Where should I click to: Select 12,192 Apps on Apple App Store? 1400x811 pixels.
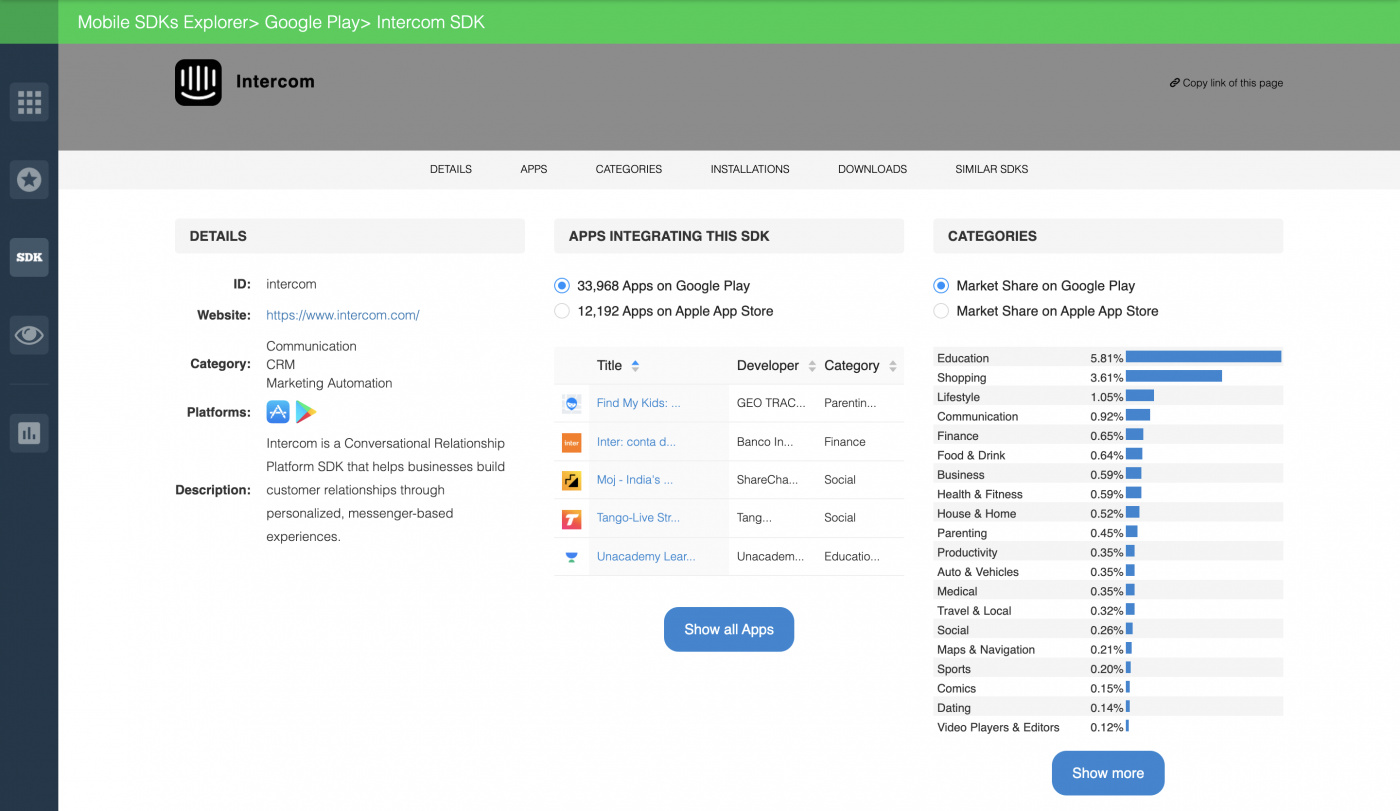[562, 310]
